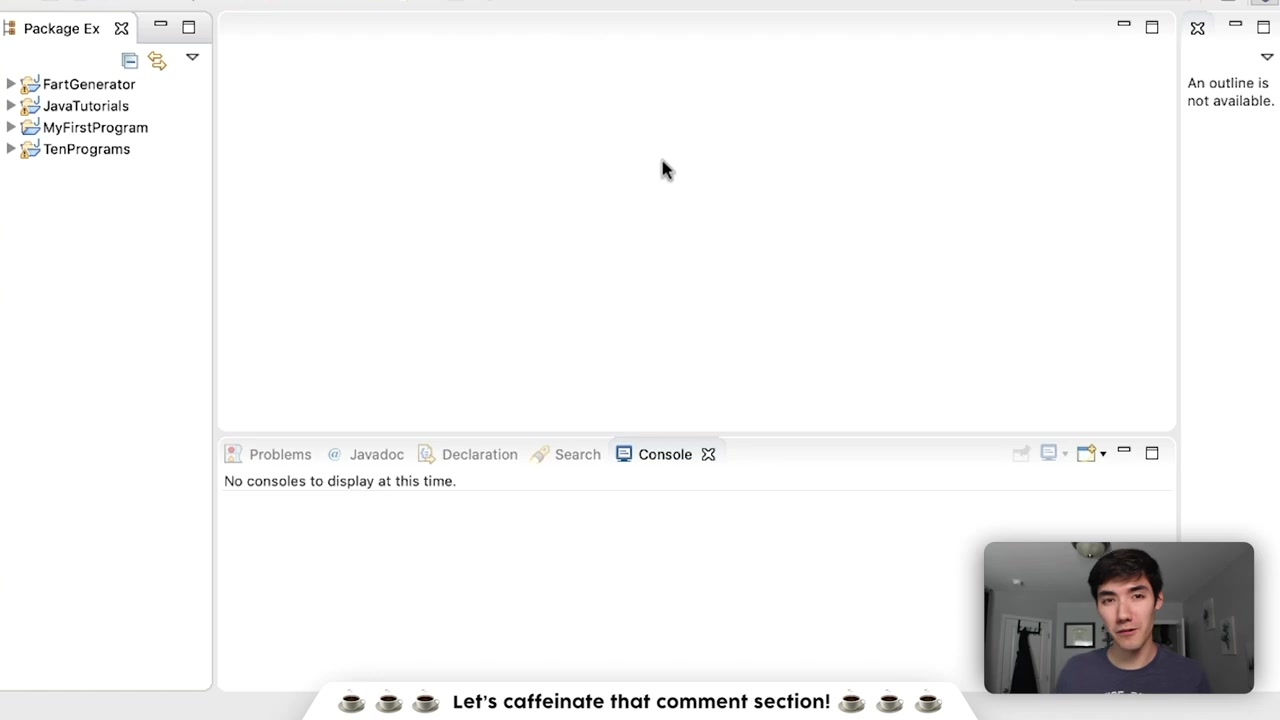
Task: Toggle Link with Editor in Package Explorer
Action: click(x=157, y=60)
